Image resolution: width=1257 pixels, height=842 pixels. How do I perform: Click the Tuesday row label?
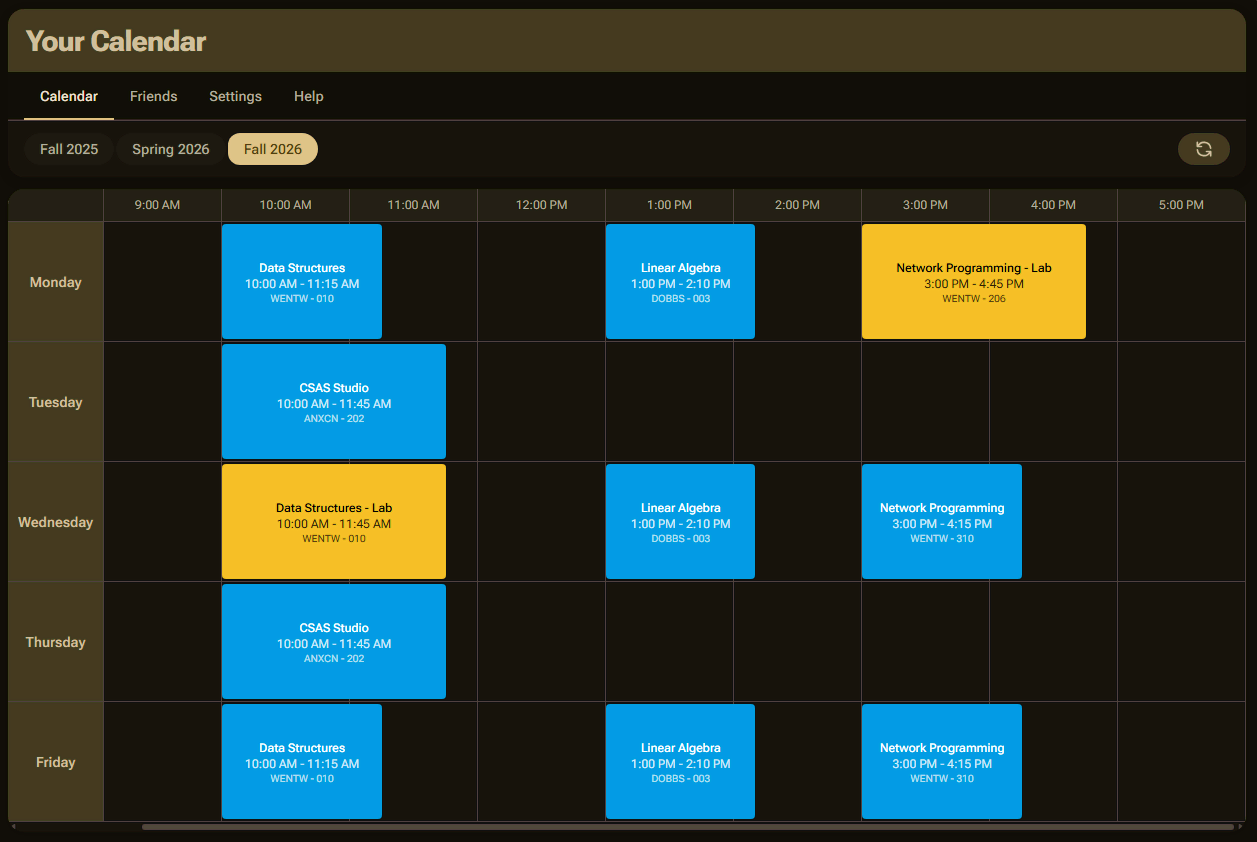[x=56, y=402]
